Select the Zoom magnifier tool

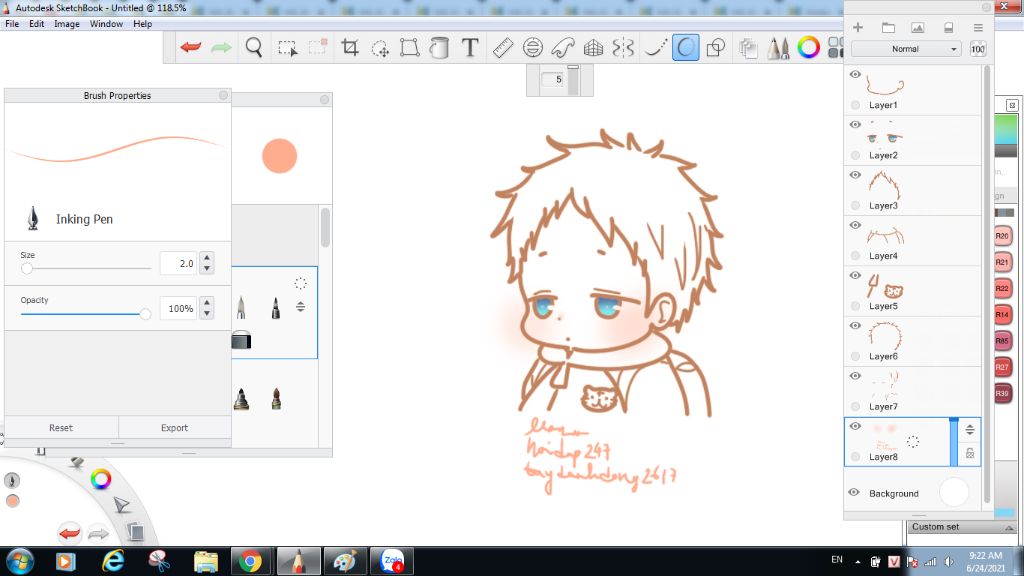click(x=253, y=47)
